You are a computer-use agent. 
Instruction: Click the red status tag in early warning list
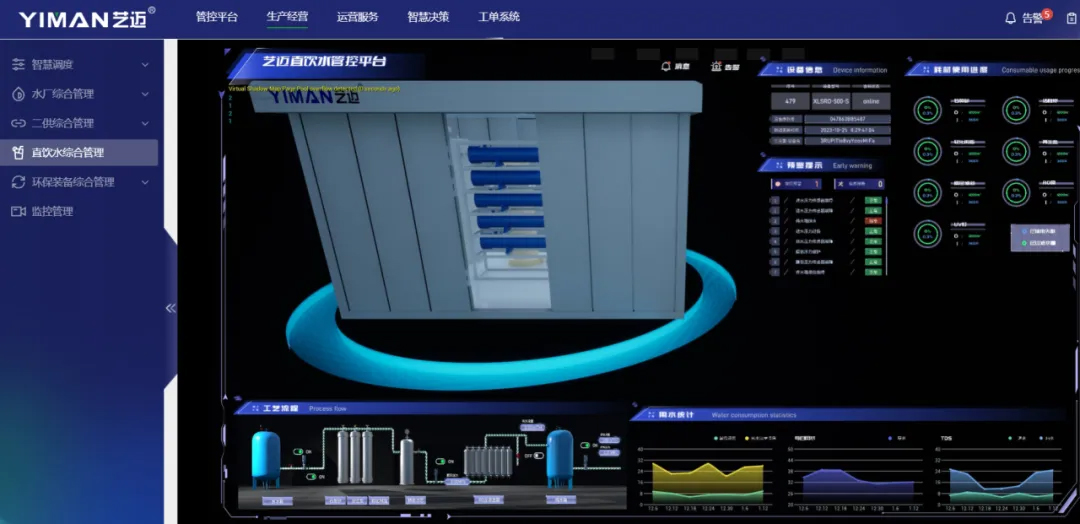[872, 220]
